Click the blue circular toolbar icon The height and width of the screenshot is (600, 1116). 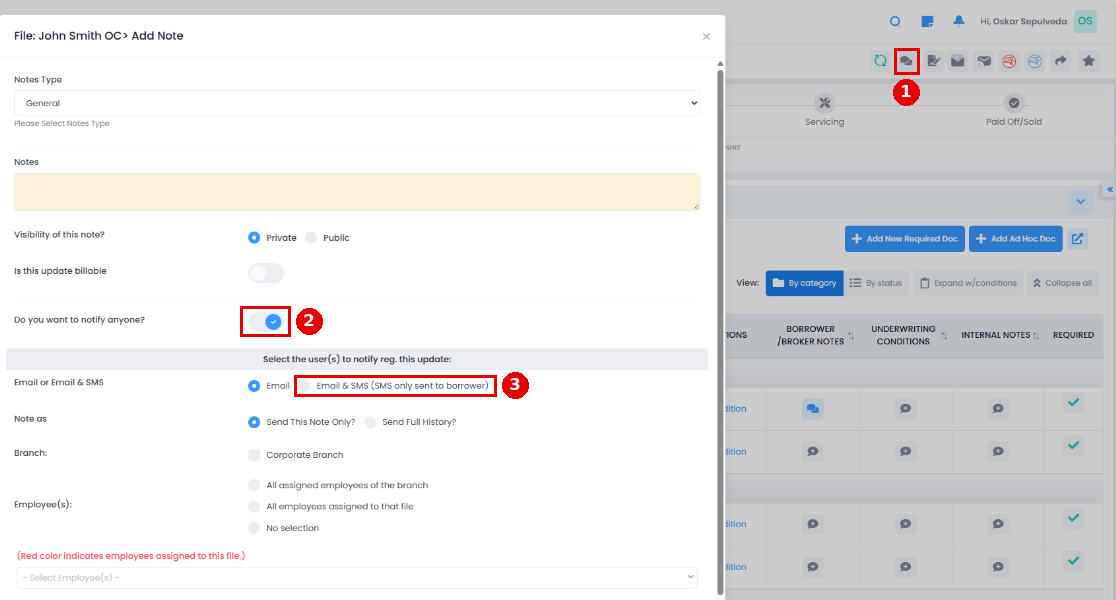tap(1035, 61)
